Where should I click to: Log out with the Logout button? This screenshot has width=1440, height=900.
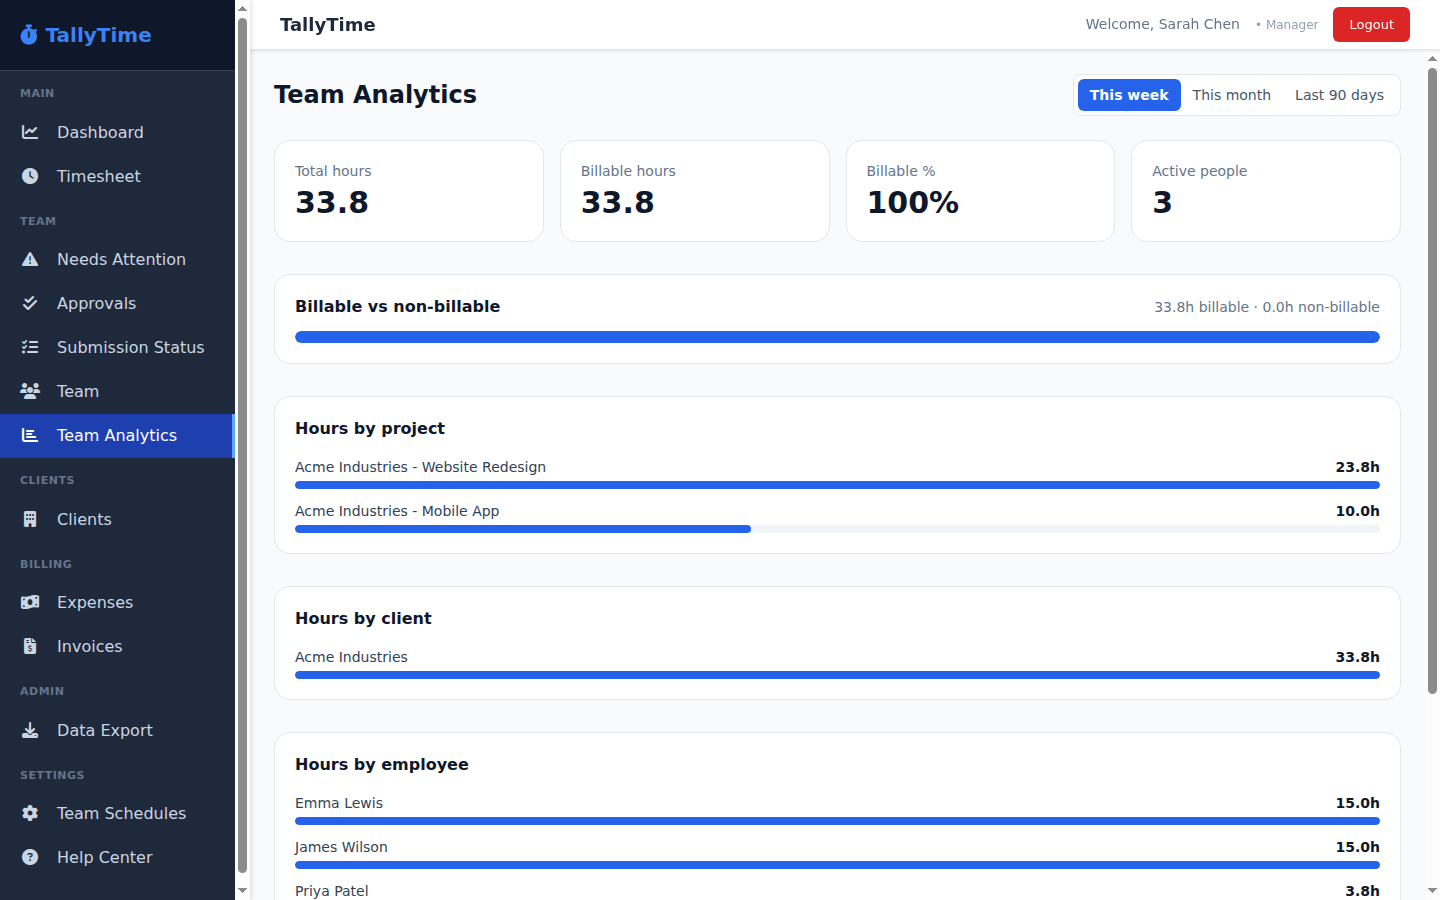click(1371, 25)
